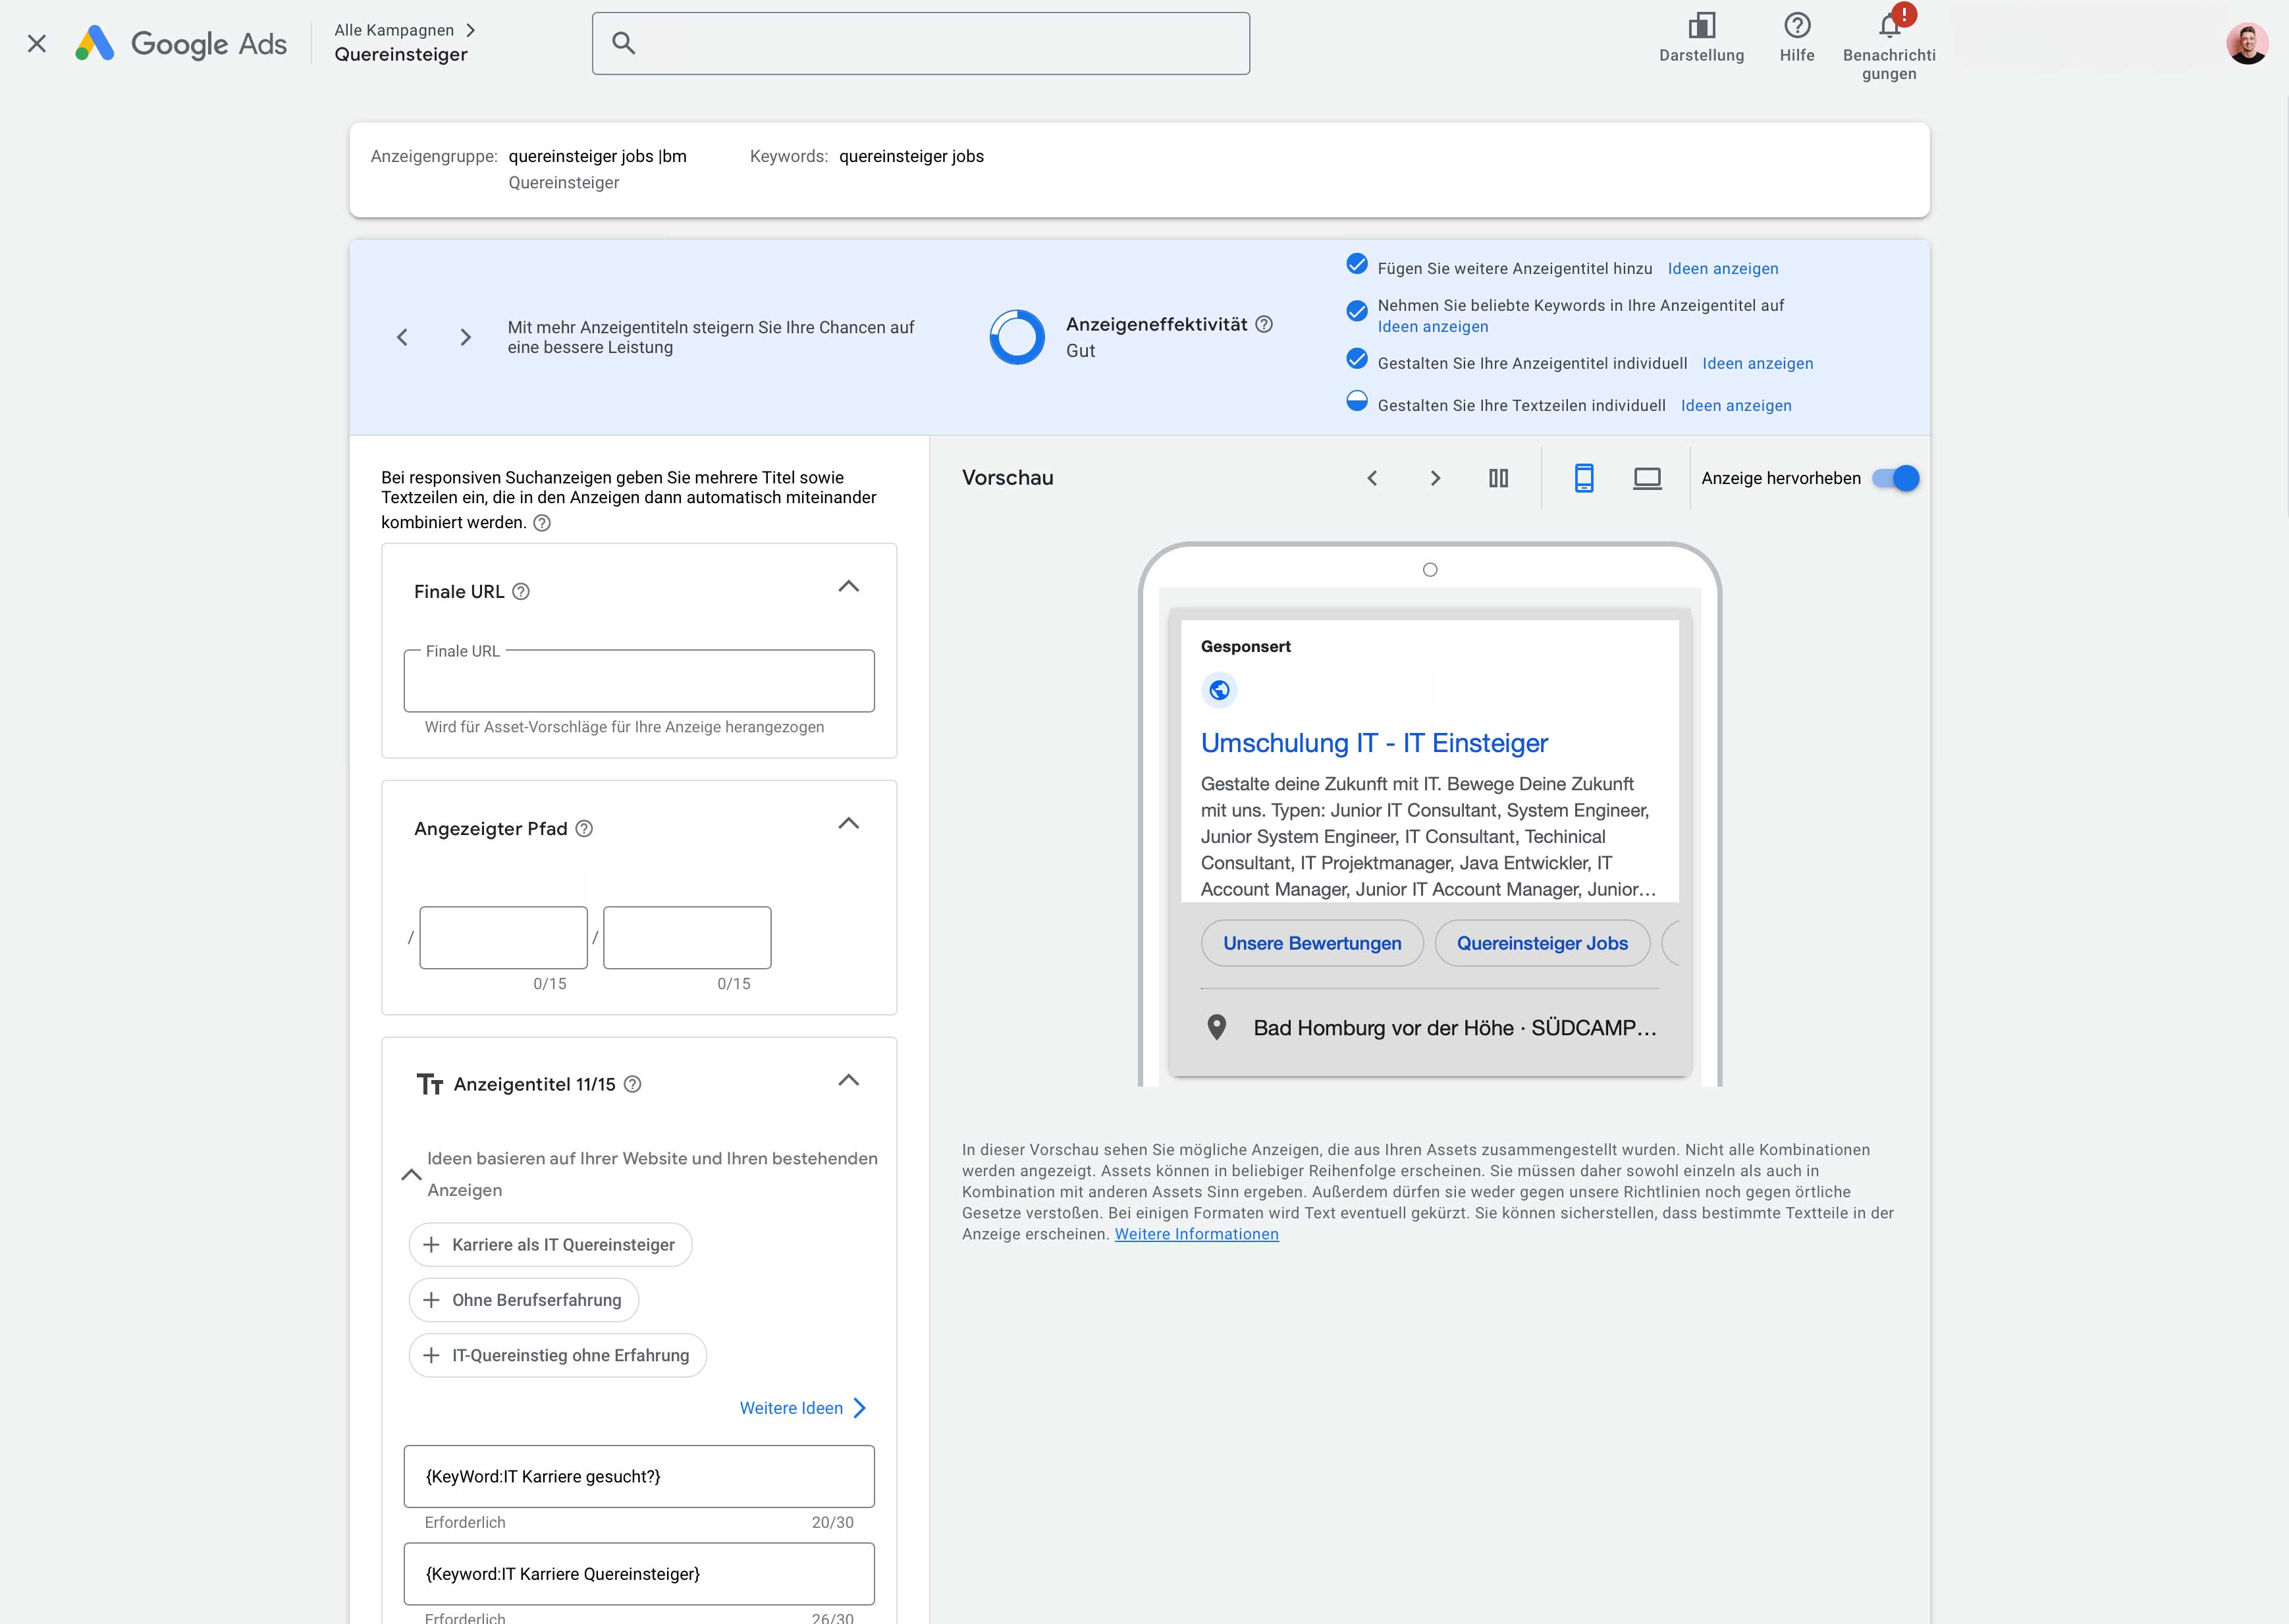Open Alle Kampagnen breadcrumb
This screenshot has width=2289, height=1624.
click(x=394, y=30)
